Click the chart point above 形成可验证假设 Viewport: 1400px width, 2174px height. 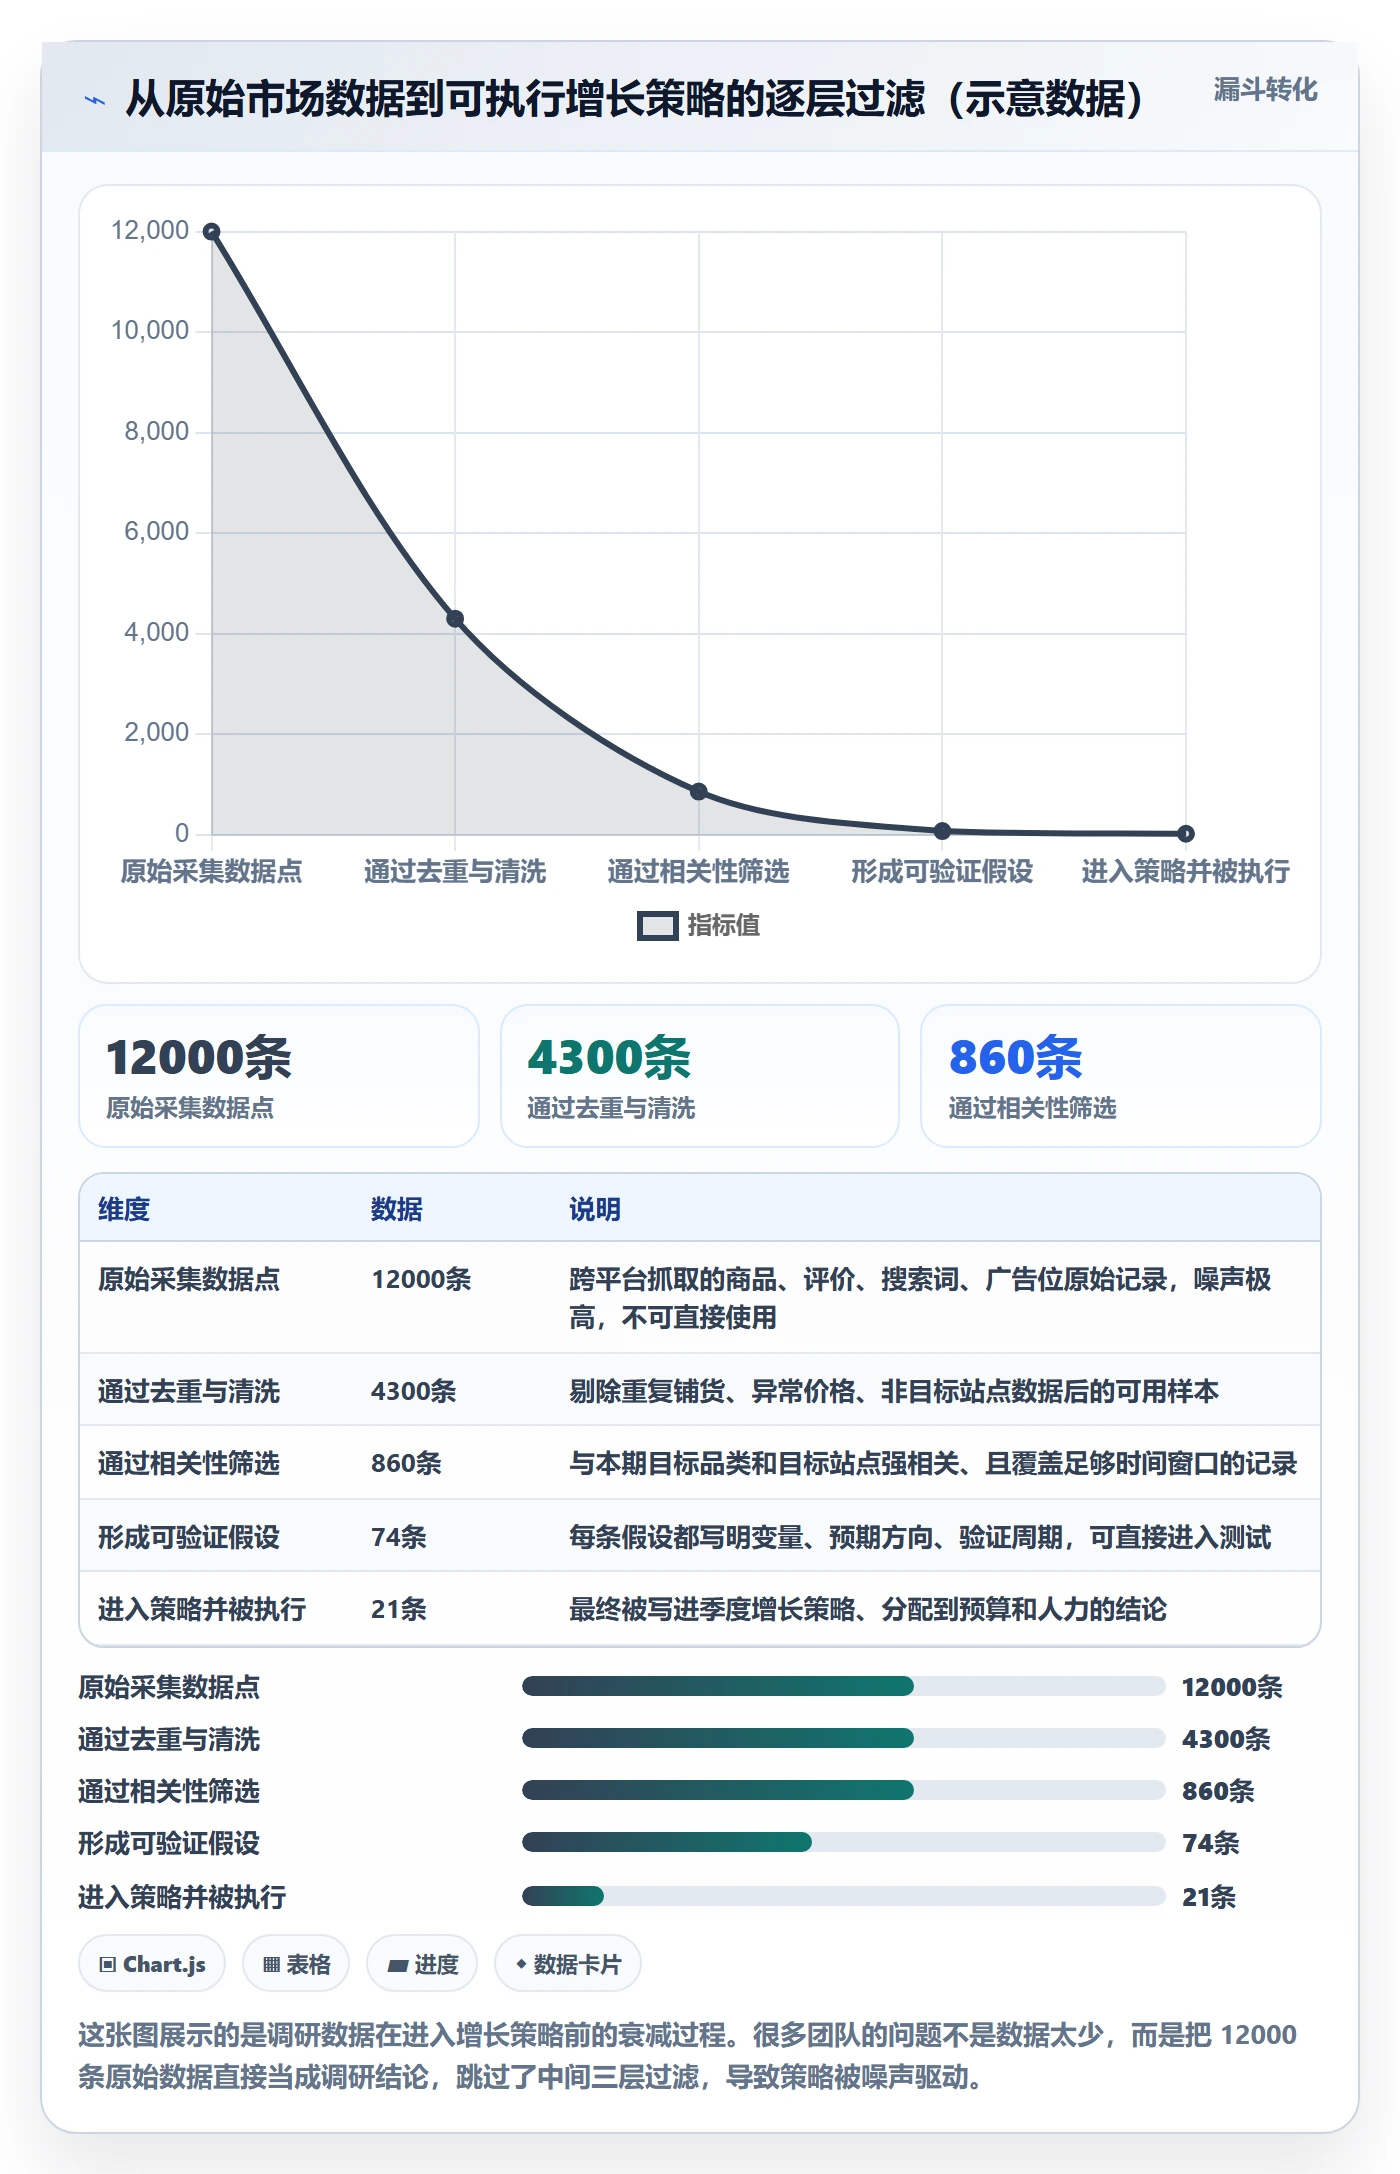pos(942,830)
